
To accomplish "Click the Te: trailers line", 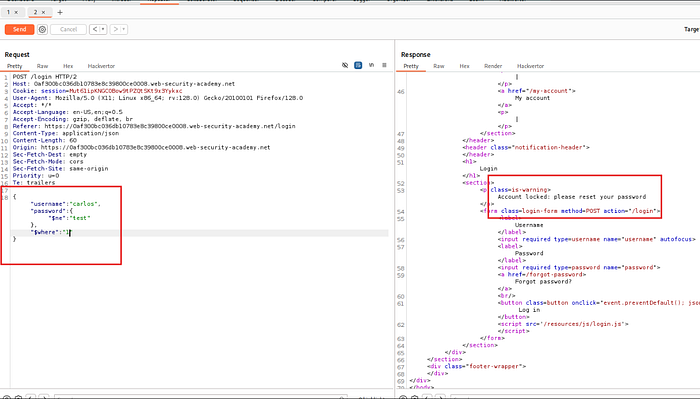I will point(34,183).
